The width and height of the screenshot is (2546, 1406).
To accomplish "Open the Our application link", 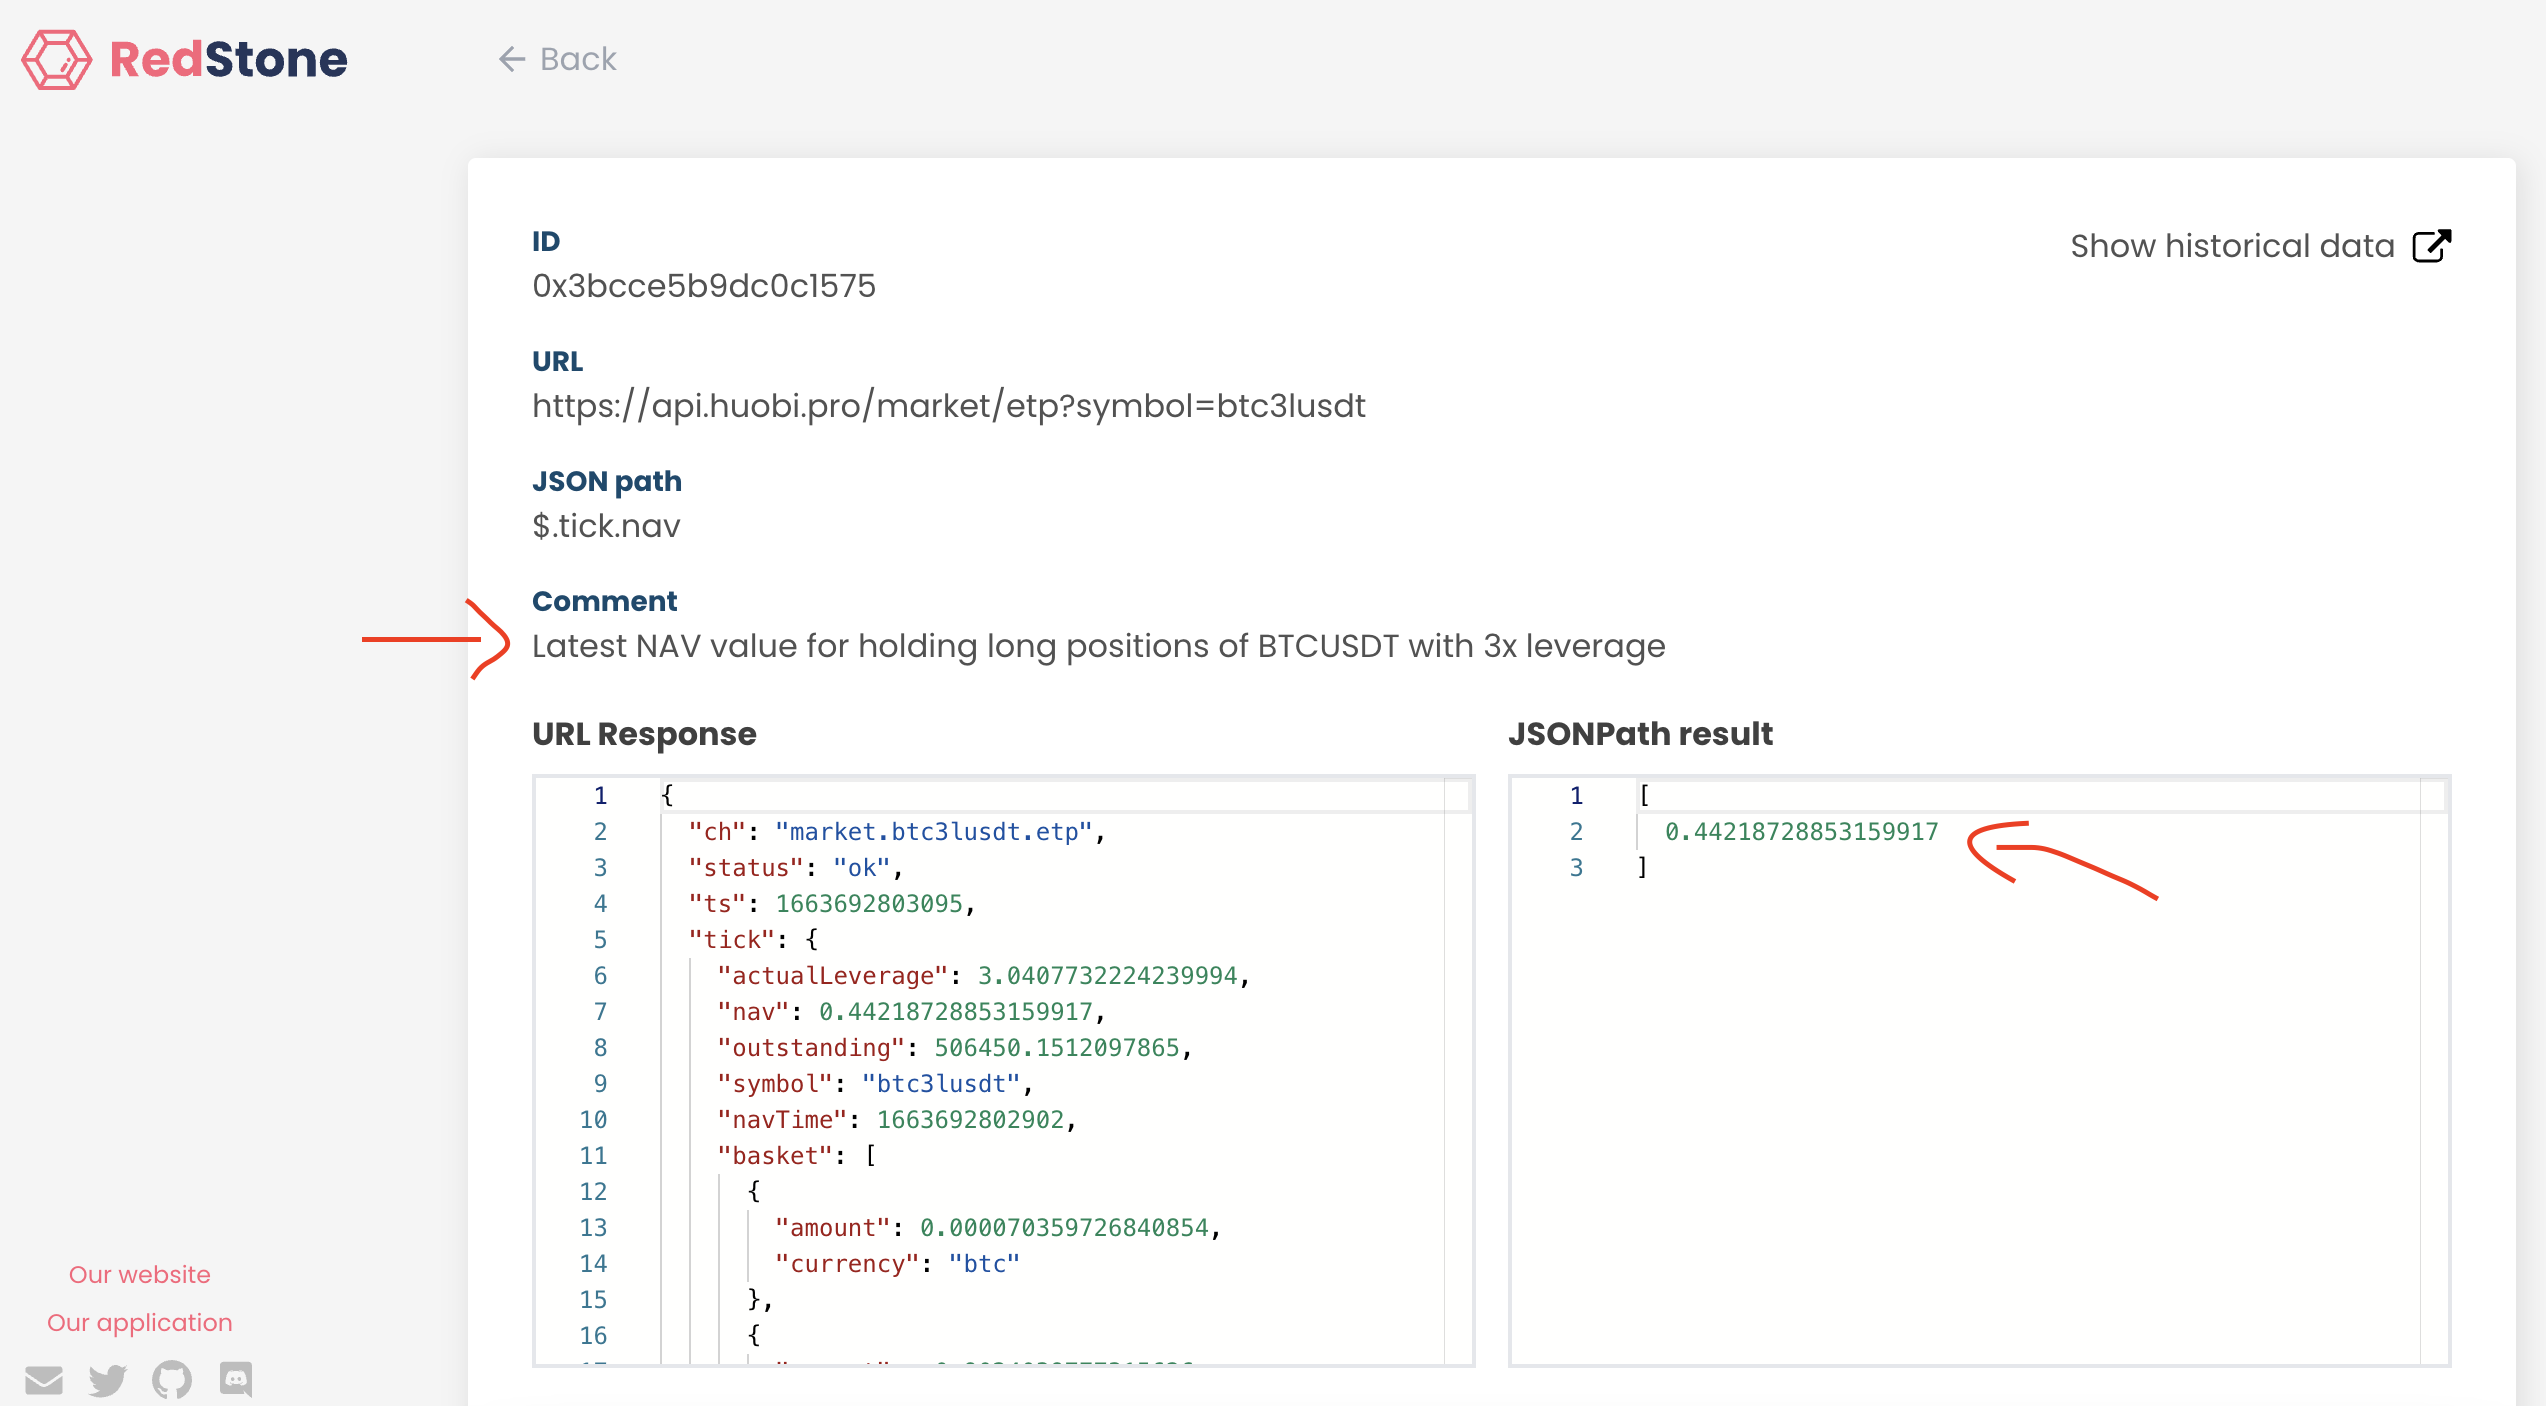I will [139, 1322].
